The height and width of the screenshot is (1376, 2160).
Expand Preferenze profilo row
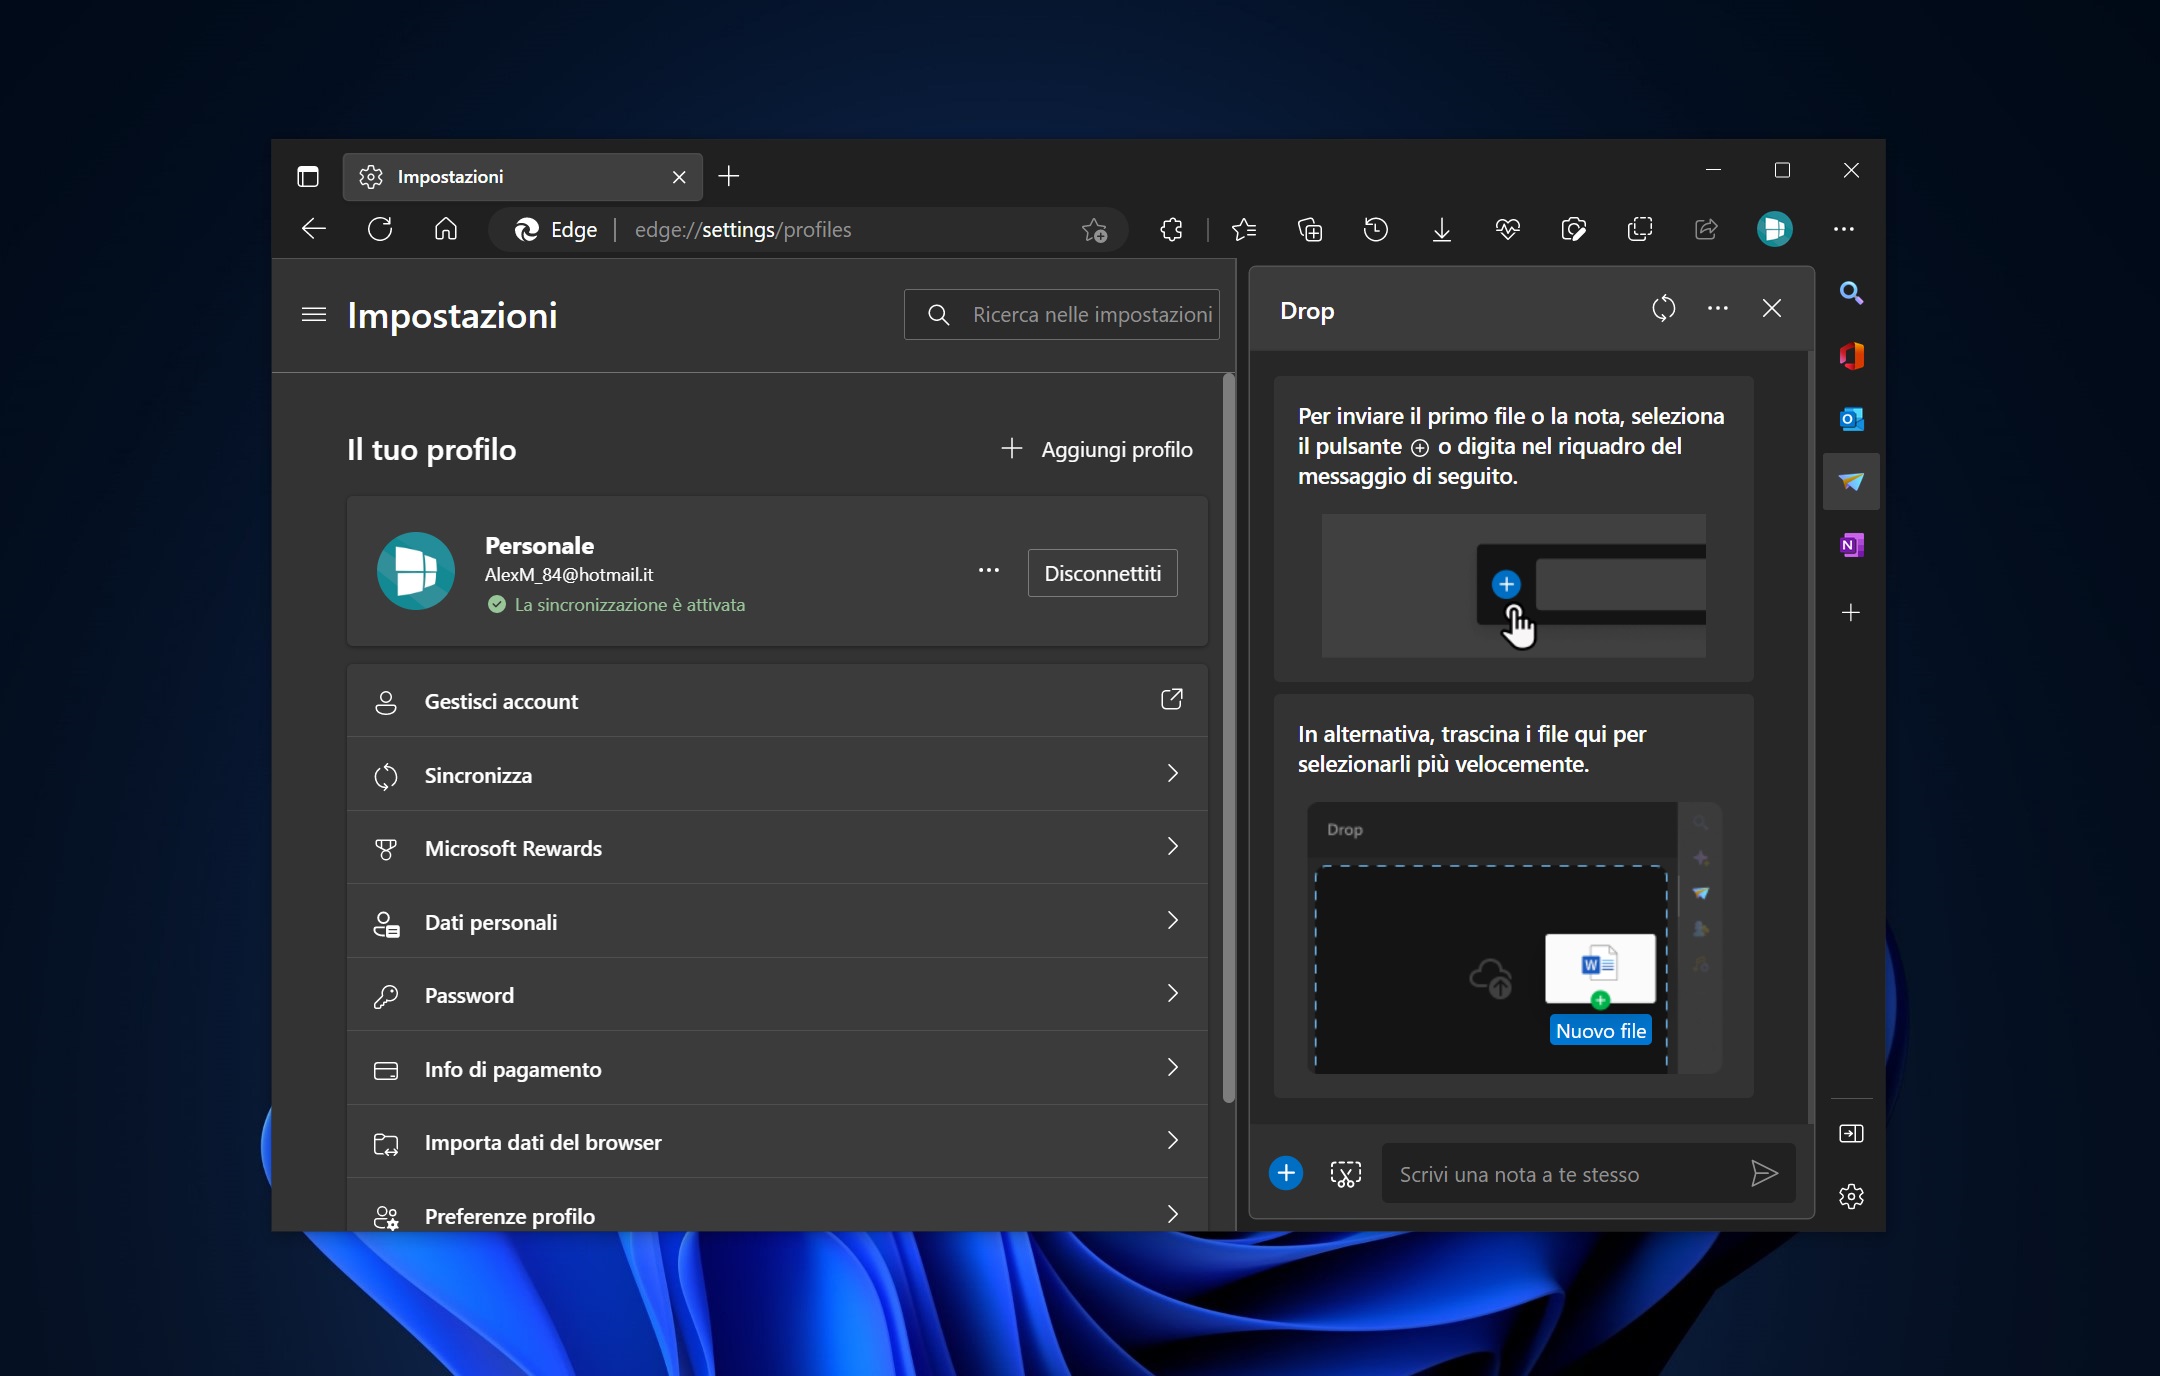tap(777, 1206)
